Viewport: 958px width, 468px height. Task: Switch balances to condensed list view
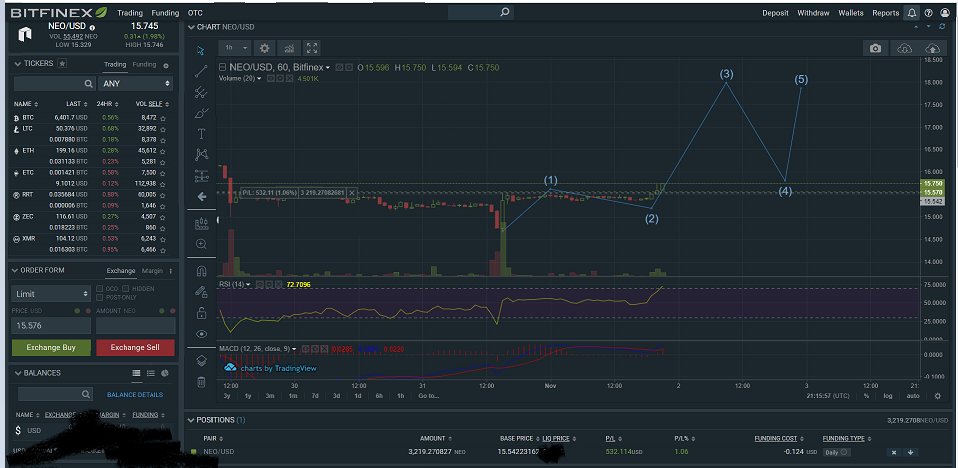[150, 373]
